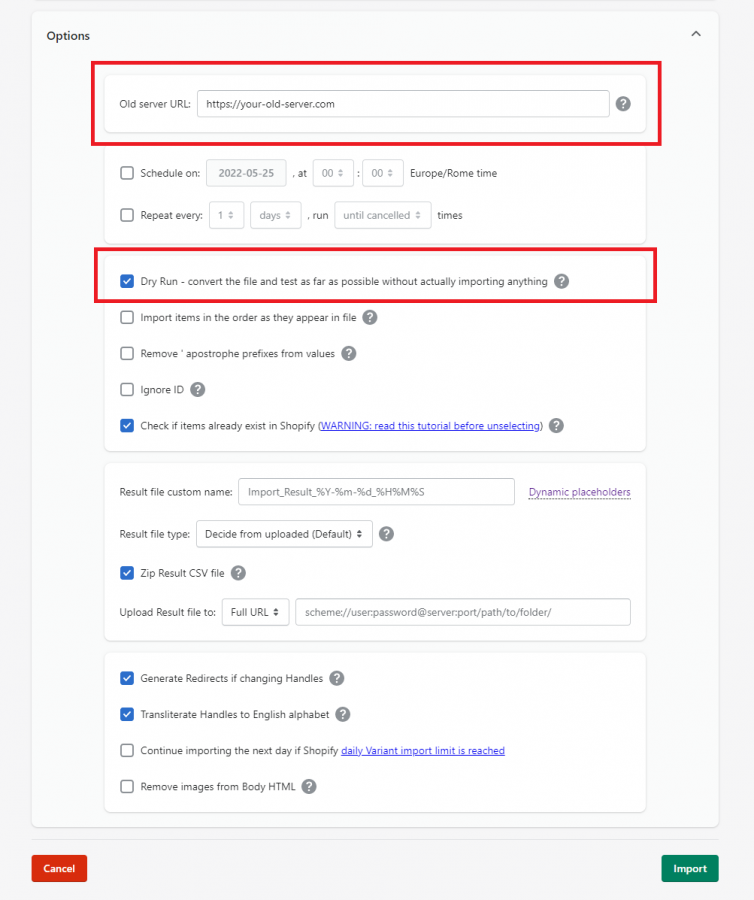Click the Result file custom name field
Viewport: 754px width, 900px height.
point(376,491)
